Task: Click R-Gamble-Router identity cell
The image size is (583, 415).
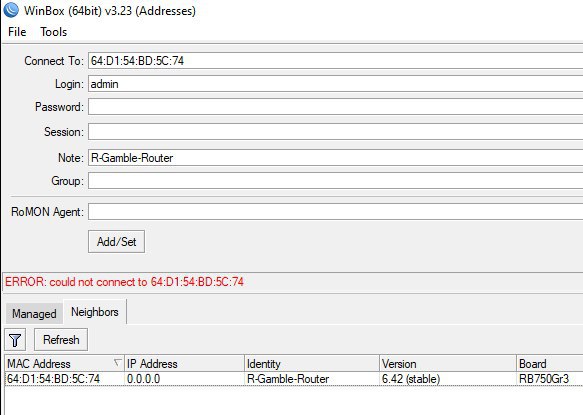Action: (x=288, y=379)
